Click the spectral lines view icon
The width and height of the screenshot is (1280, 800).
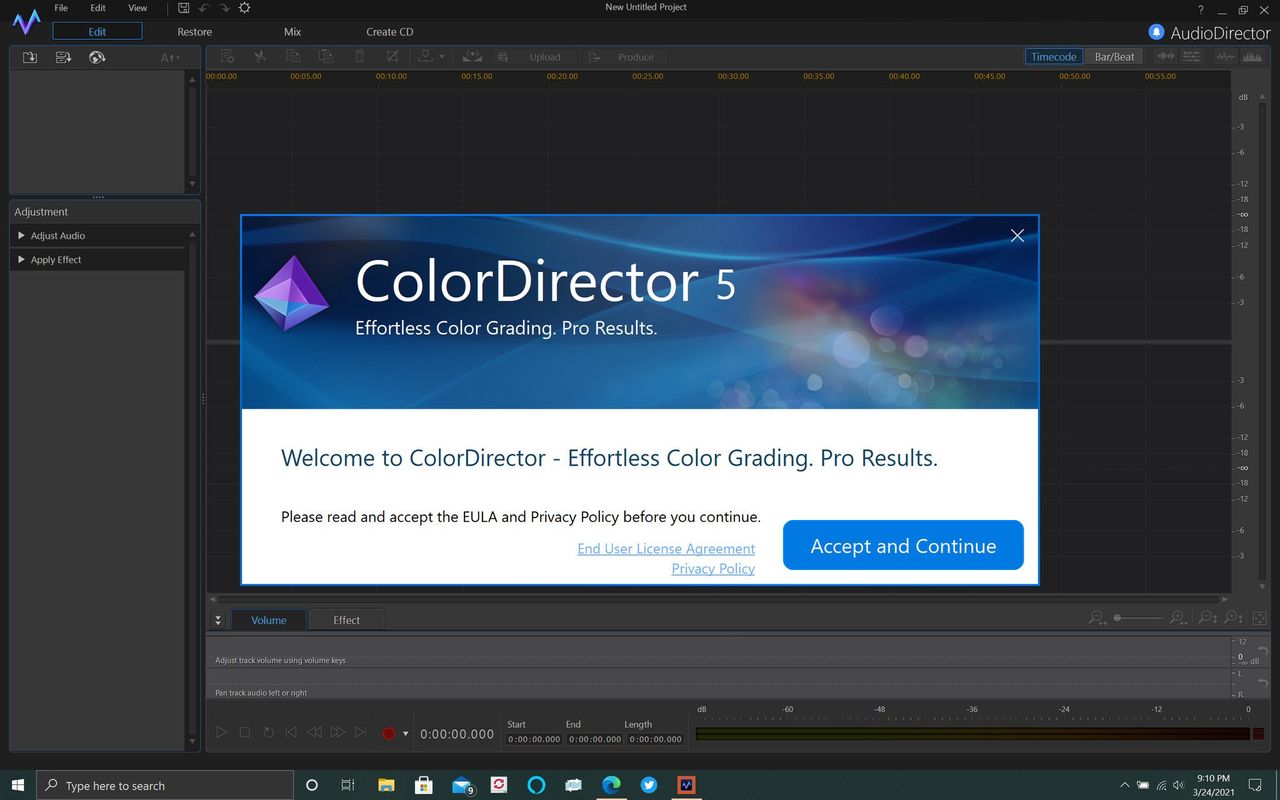1192,57
